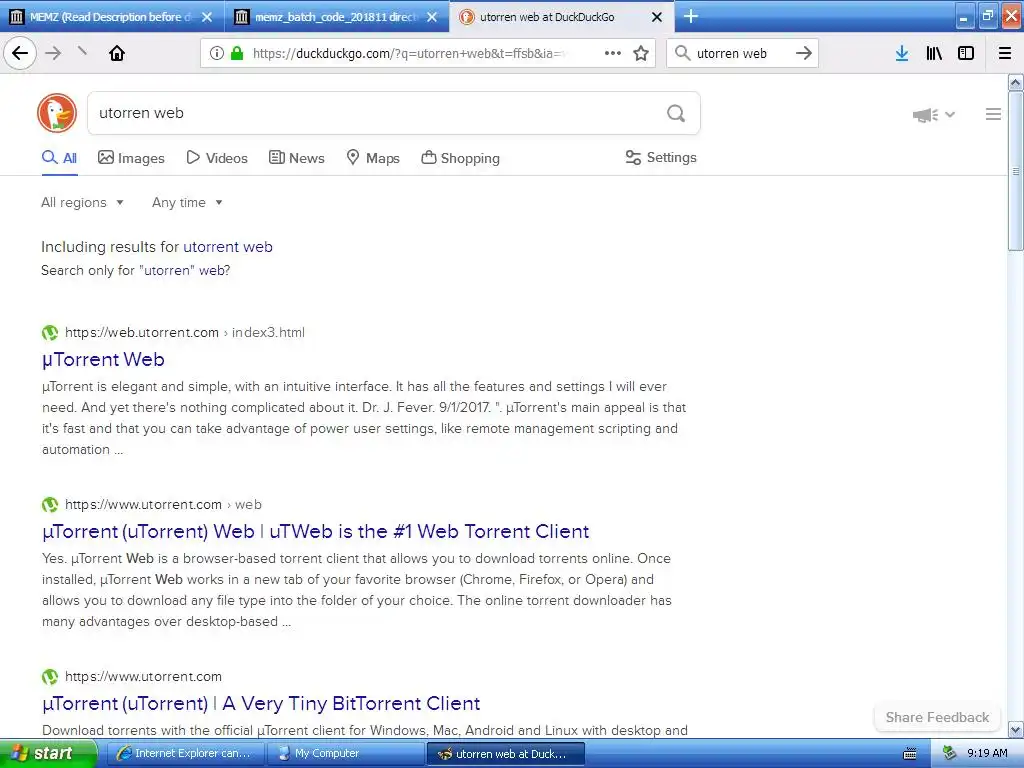The height and width of the screenshot is (768, 1024).
Task: Click the vertical scrollbar thumb
Action: point(1015,171)
